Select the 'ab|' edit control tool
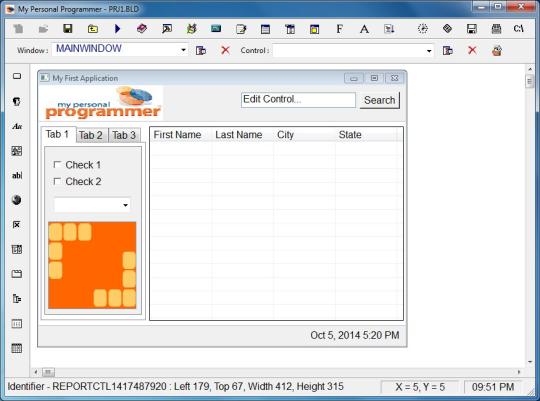Screen dimensions: 540x401 tap(17, 175)
